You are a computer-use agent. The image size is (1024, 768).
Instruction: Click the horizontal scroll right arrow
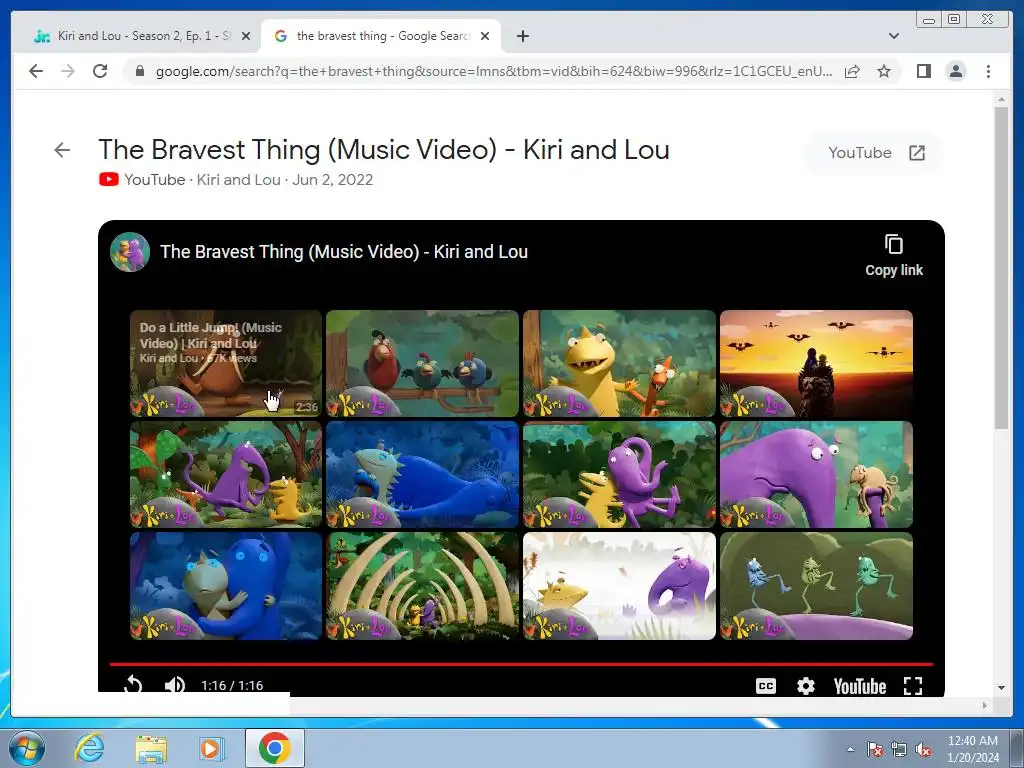(x=985, y=705)
